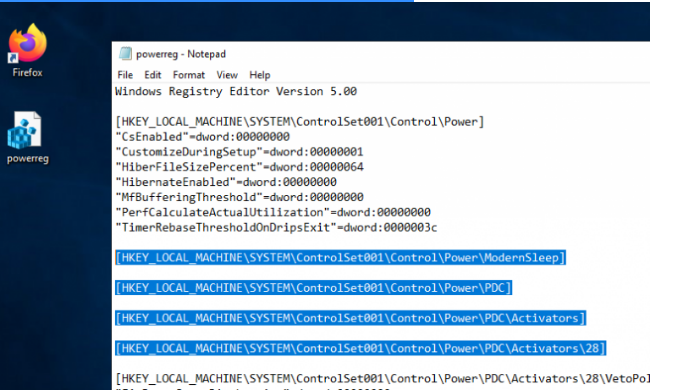
Task: Click the "CsEnabled"=dword:00000000 line
Action: pos(202,137)
